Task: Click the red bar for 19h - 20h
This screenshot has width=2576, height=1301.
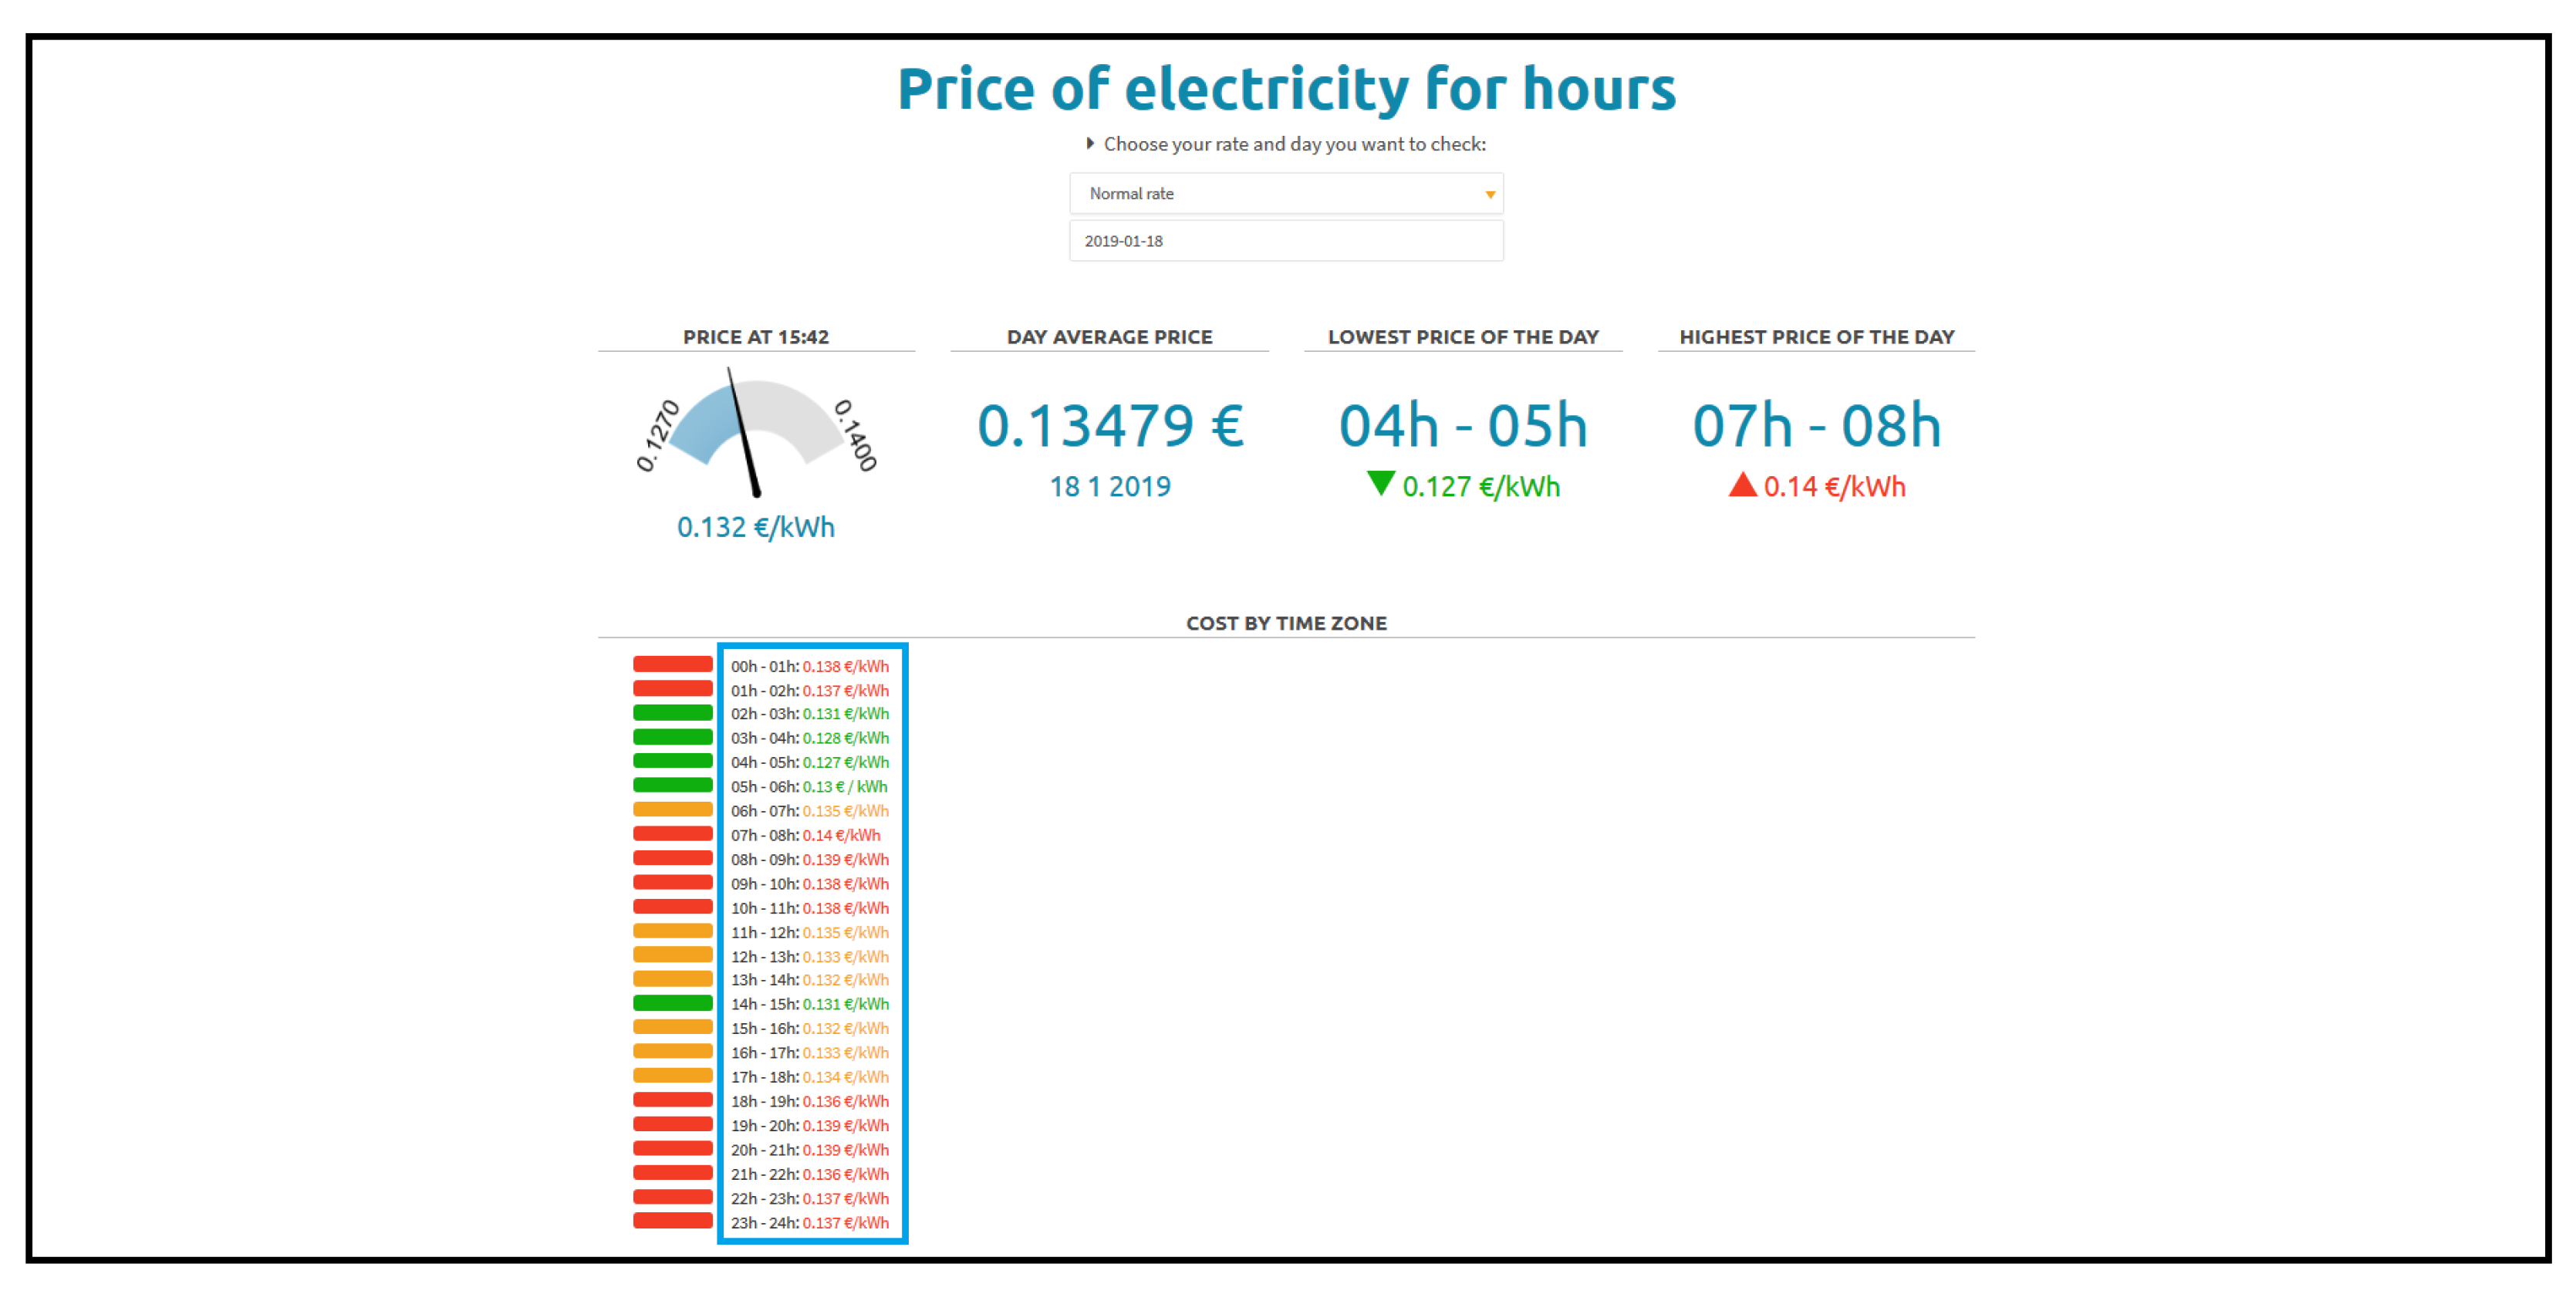Action: click(672, 1124)
